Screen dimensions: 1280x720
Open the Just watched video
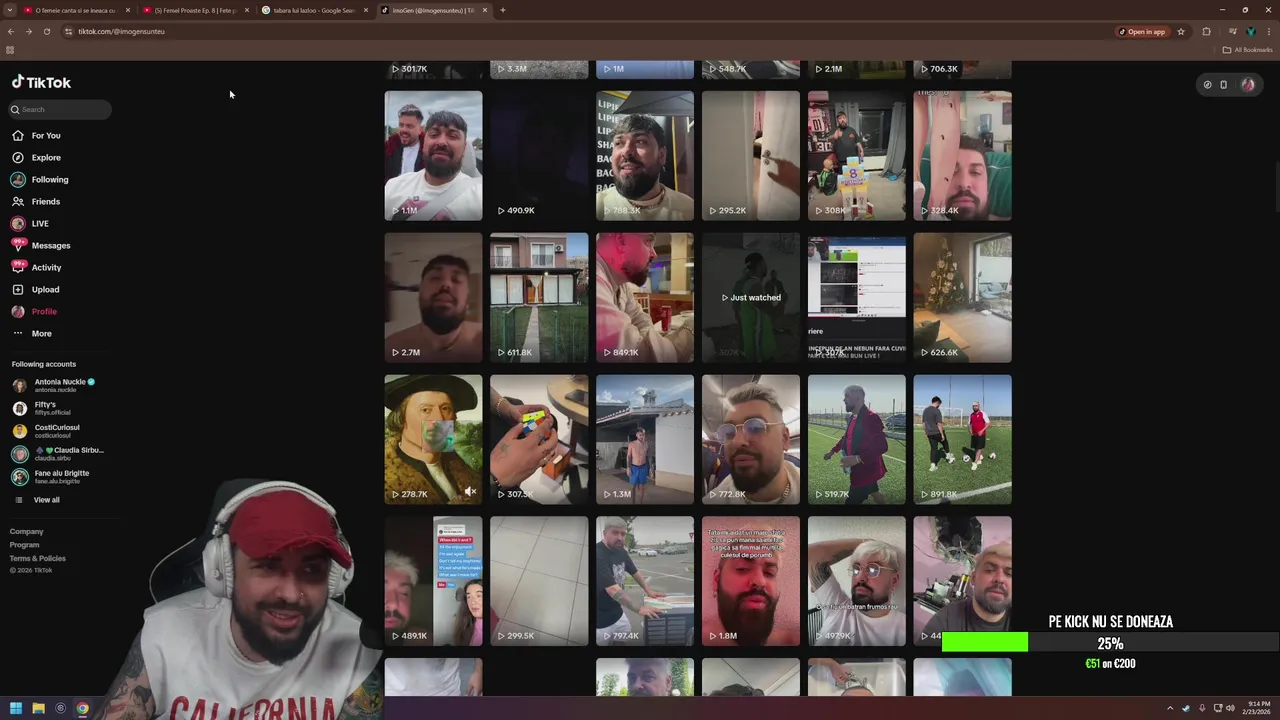point(751,298)
